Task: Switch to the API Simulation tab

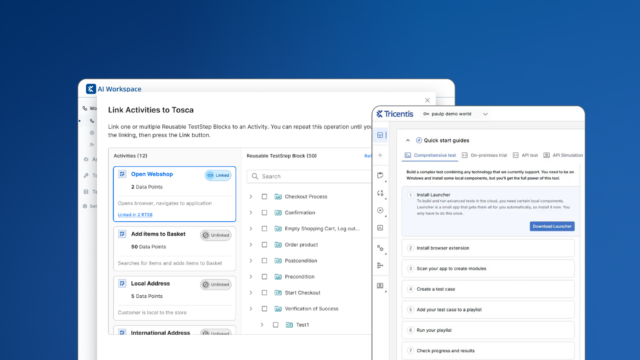Action: [x=563, y=155]
